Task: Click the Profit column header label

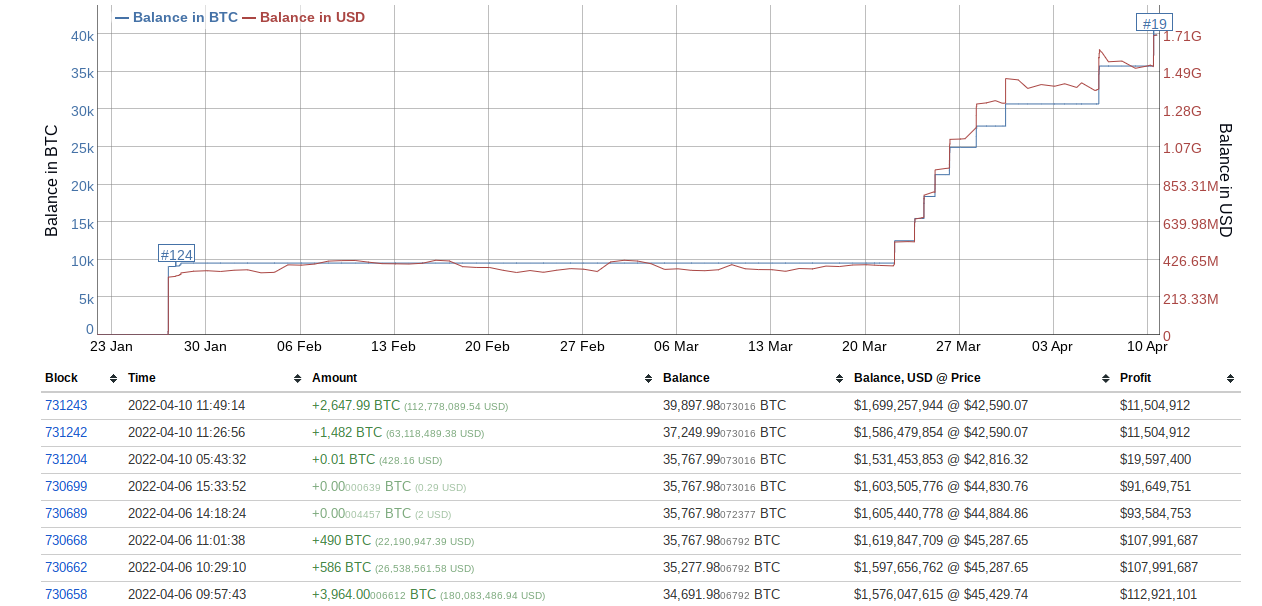Action: coord(1135,378)
